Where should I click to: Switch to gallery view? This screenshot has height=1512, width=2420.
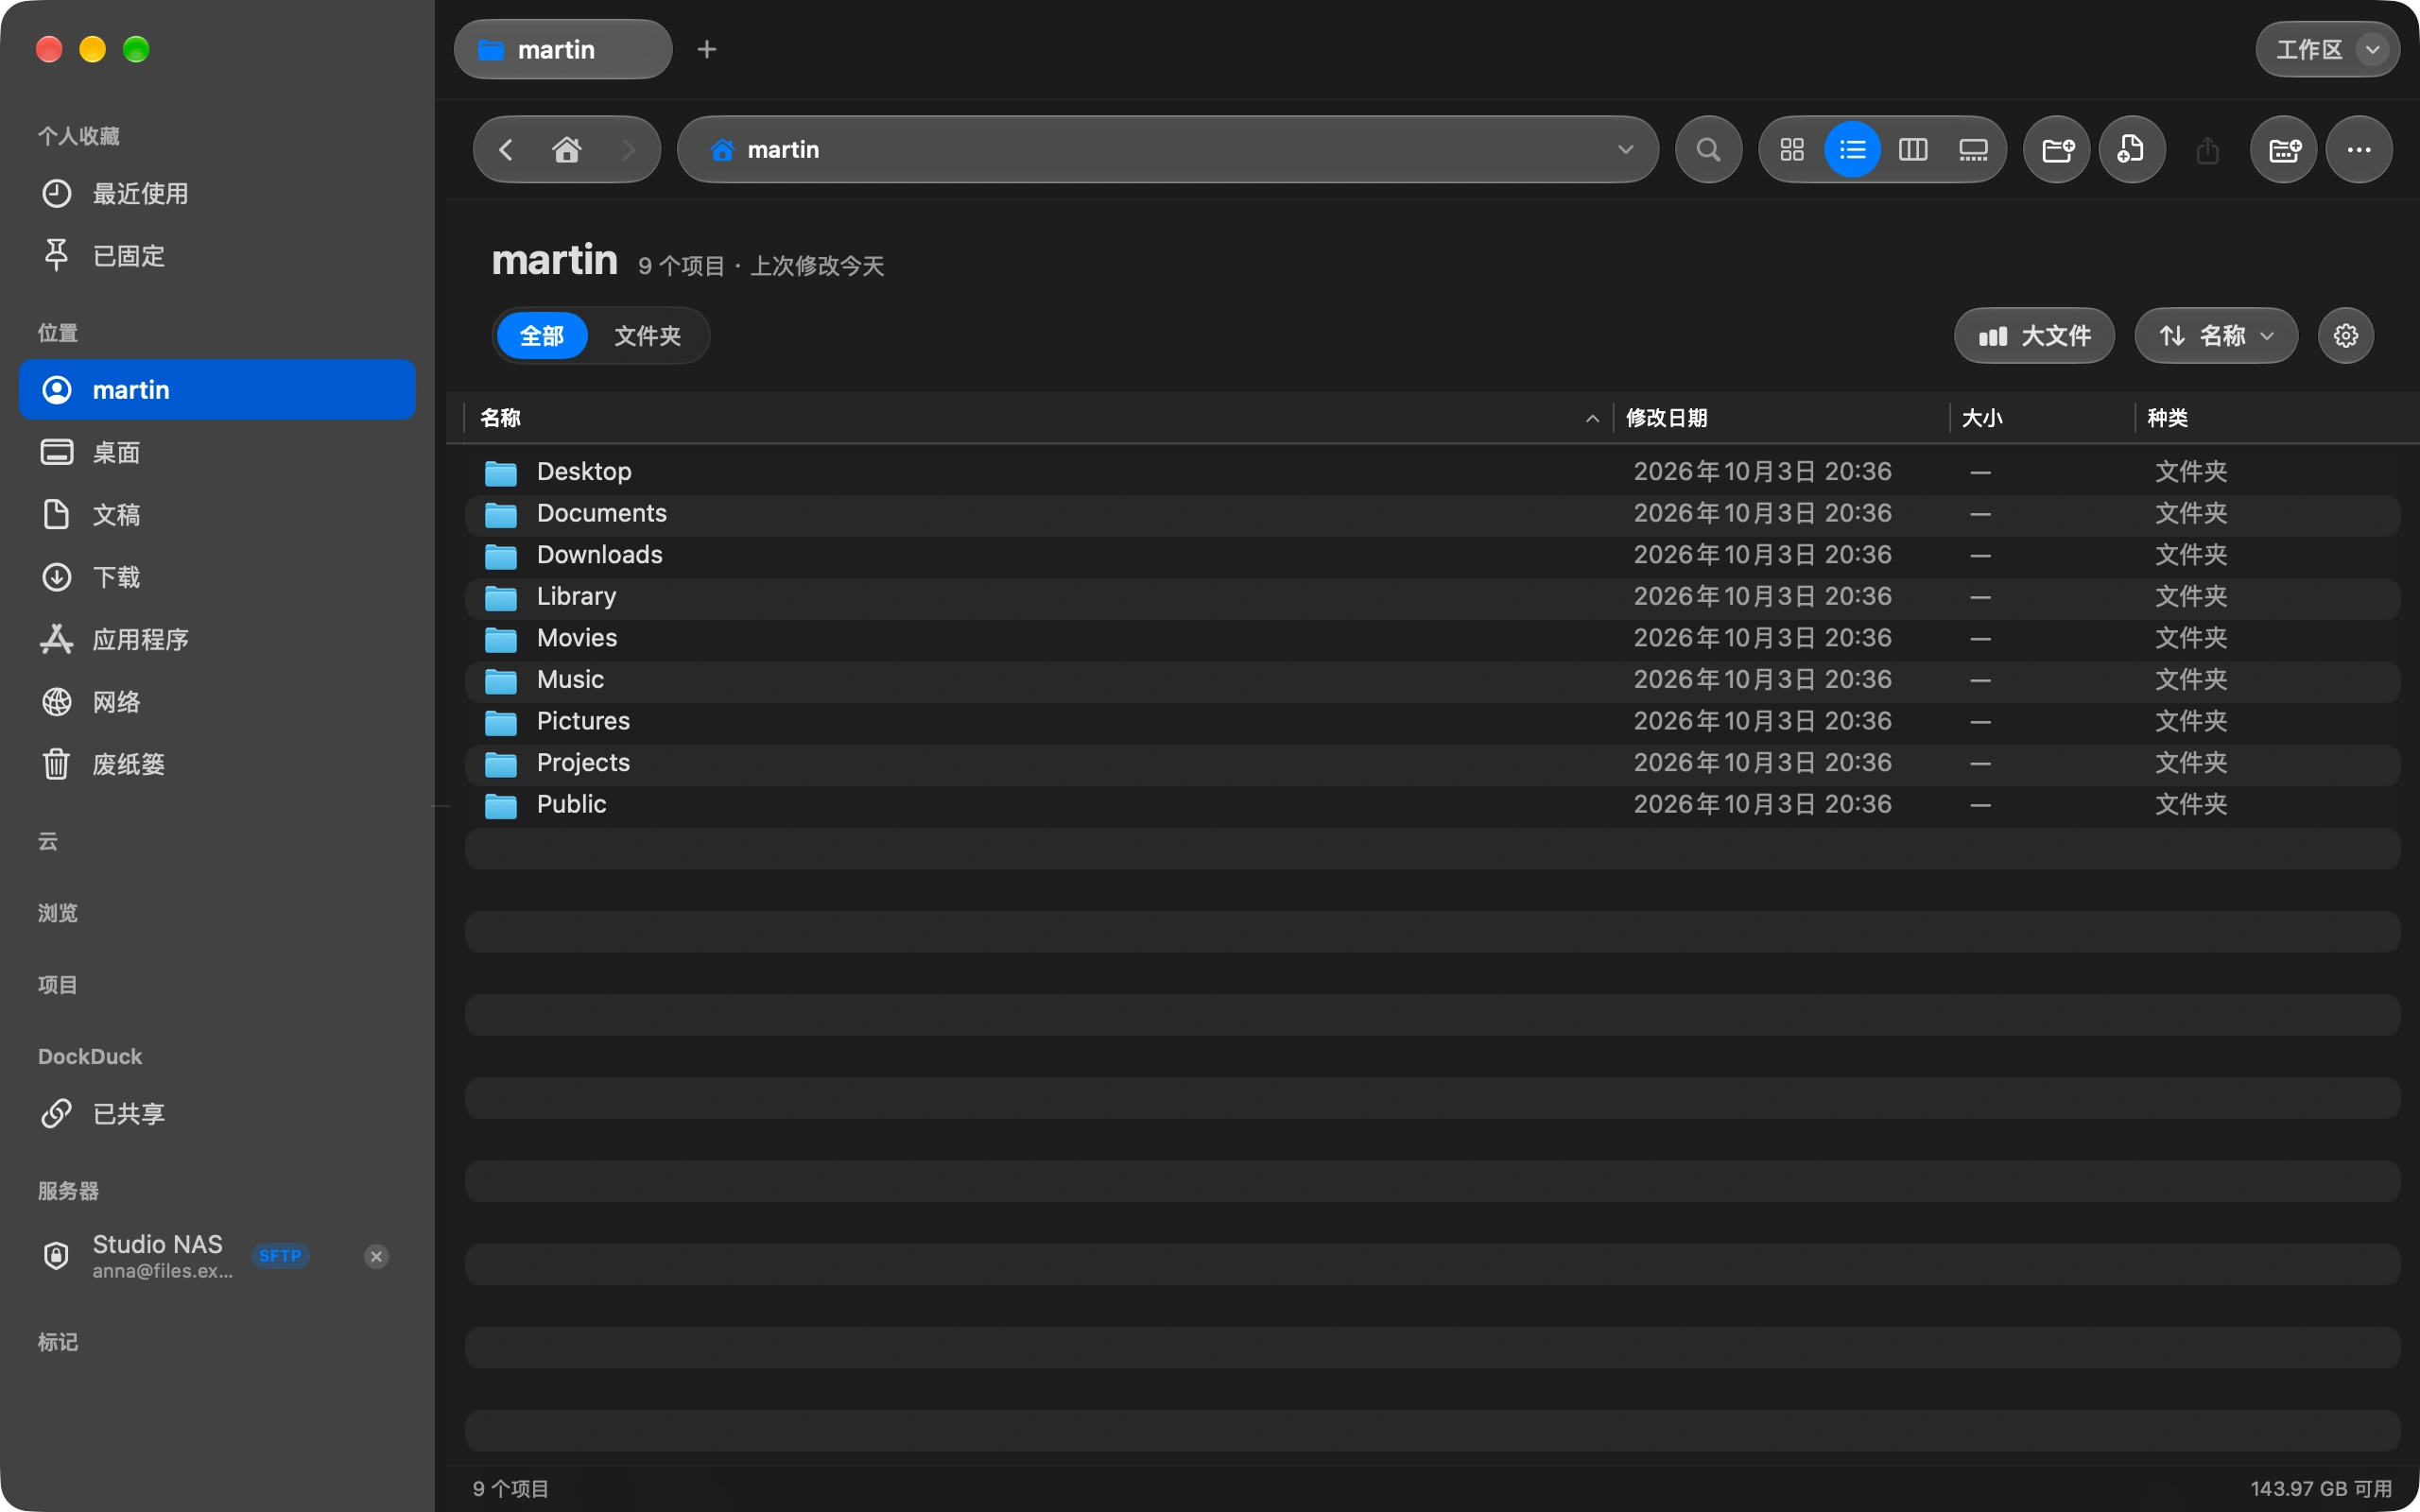1973,150
